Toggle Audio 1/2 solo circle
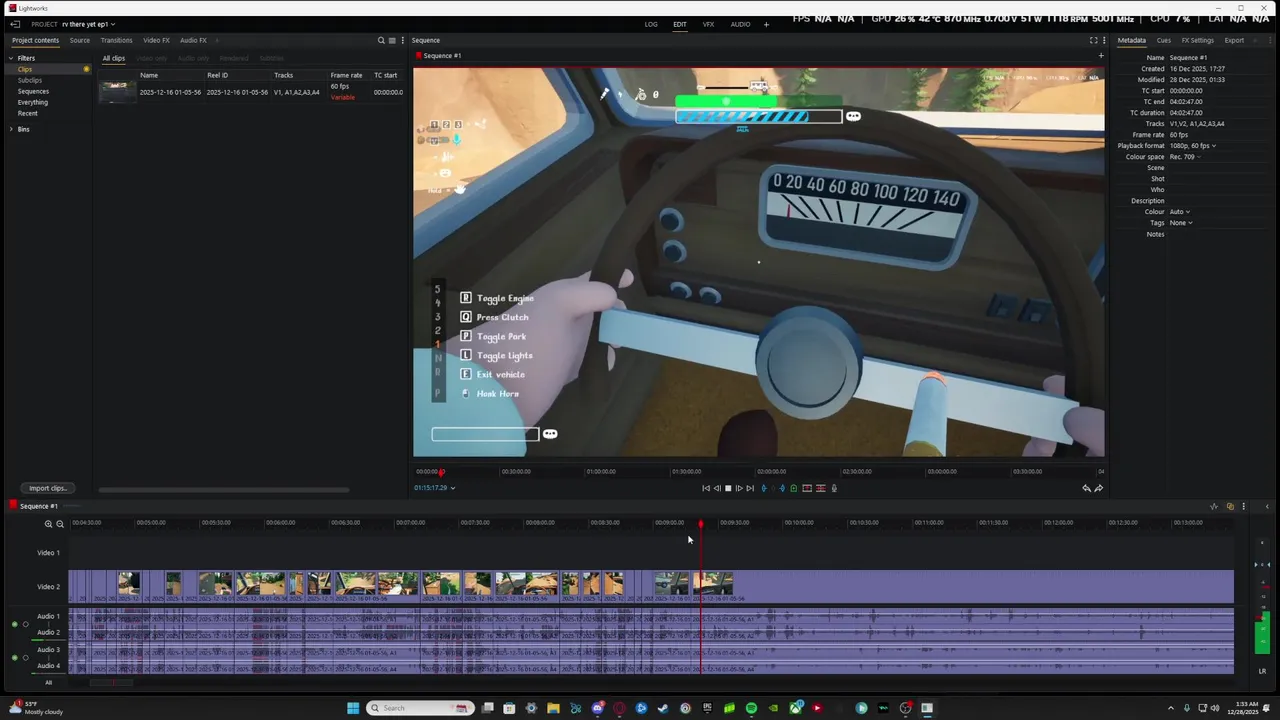1280x720 pixels. pos(26,624)
